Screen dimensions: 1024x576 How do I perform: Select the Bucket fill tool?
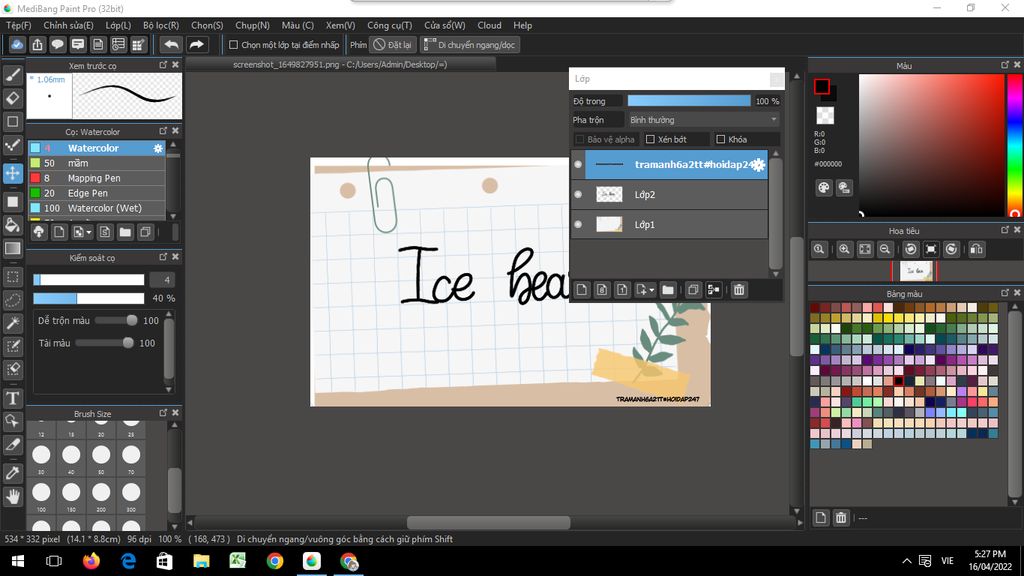coord(12,225)
